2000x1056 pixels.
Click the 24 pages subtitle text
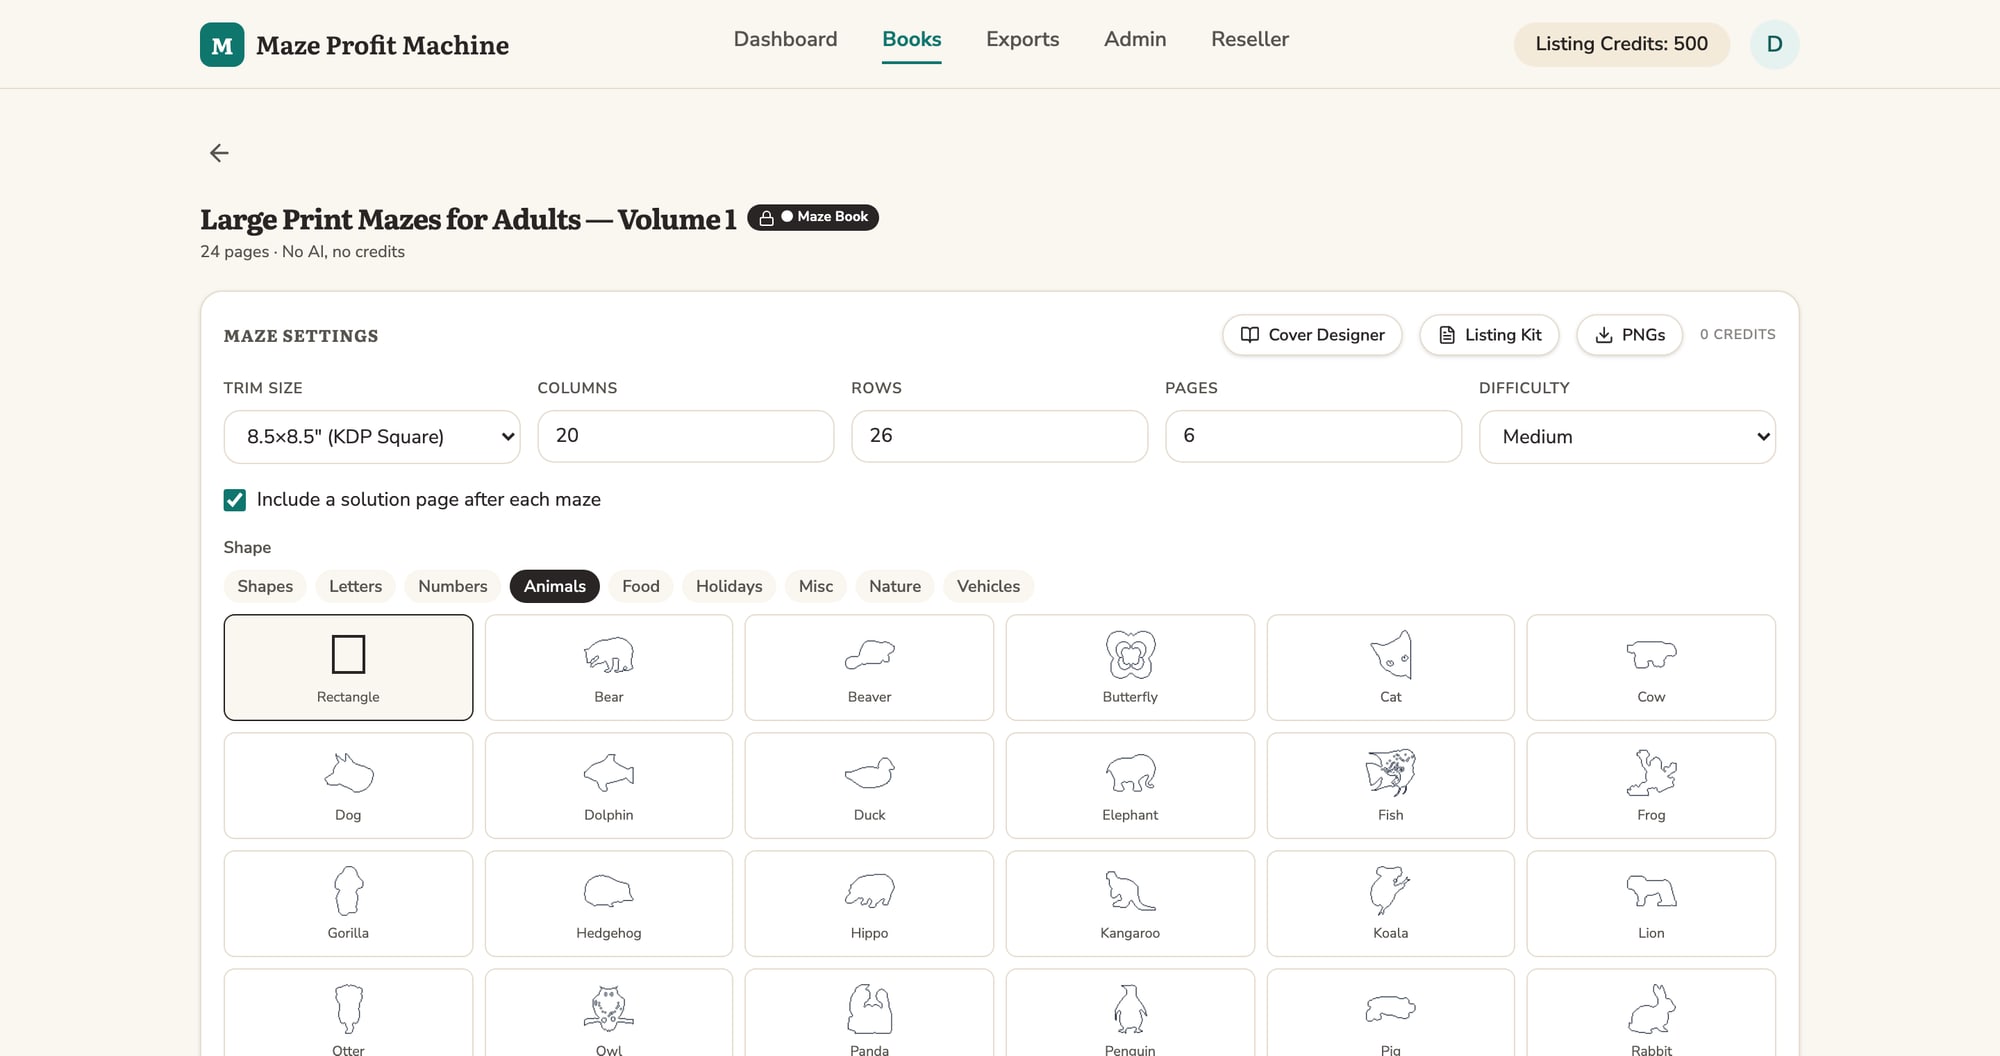pos(302,252)
